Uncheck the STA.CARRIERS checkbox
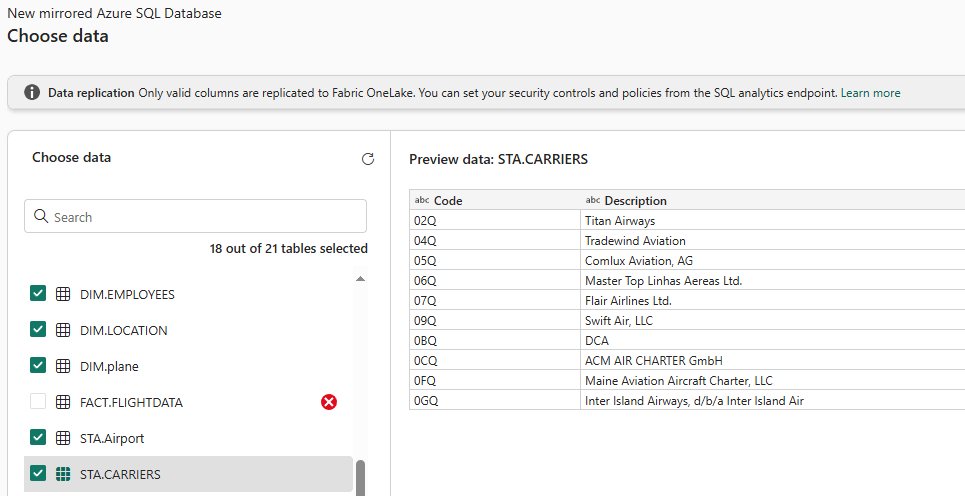 [x=38, y=474]
